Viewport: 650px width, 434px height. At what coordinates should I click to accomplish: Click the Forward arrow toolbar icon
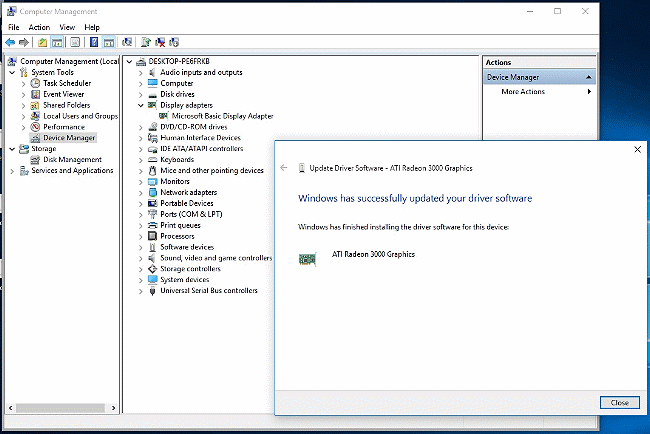click(x=24, y=42)
